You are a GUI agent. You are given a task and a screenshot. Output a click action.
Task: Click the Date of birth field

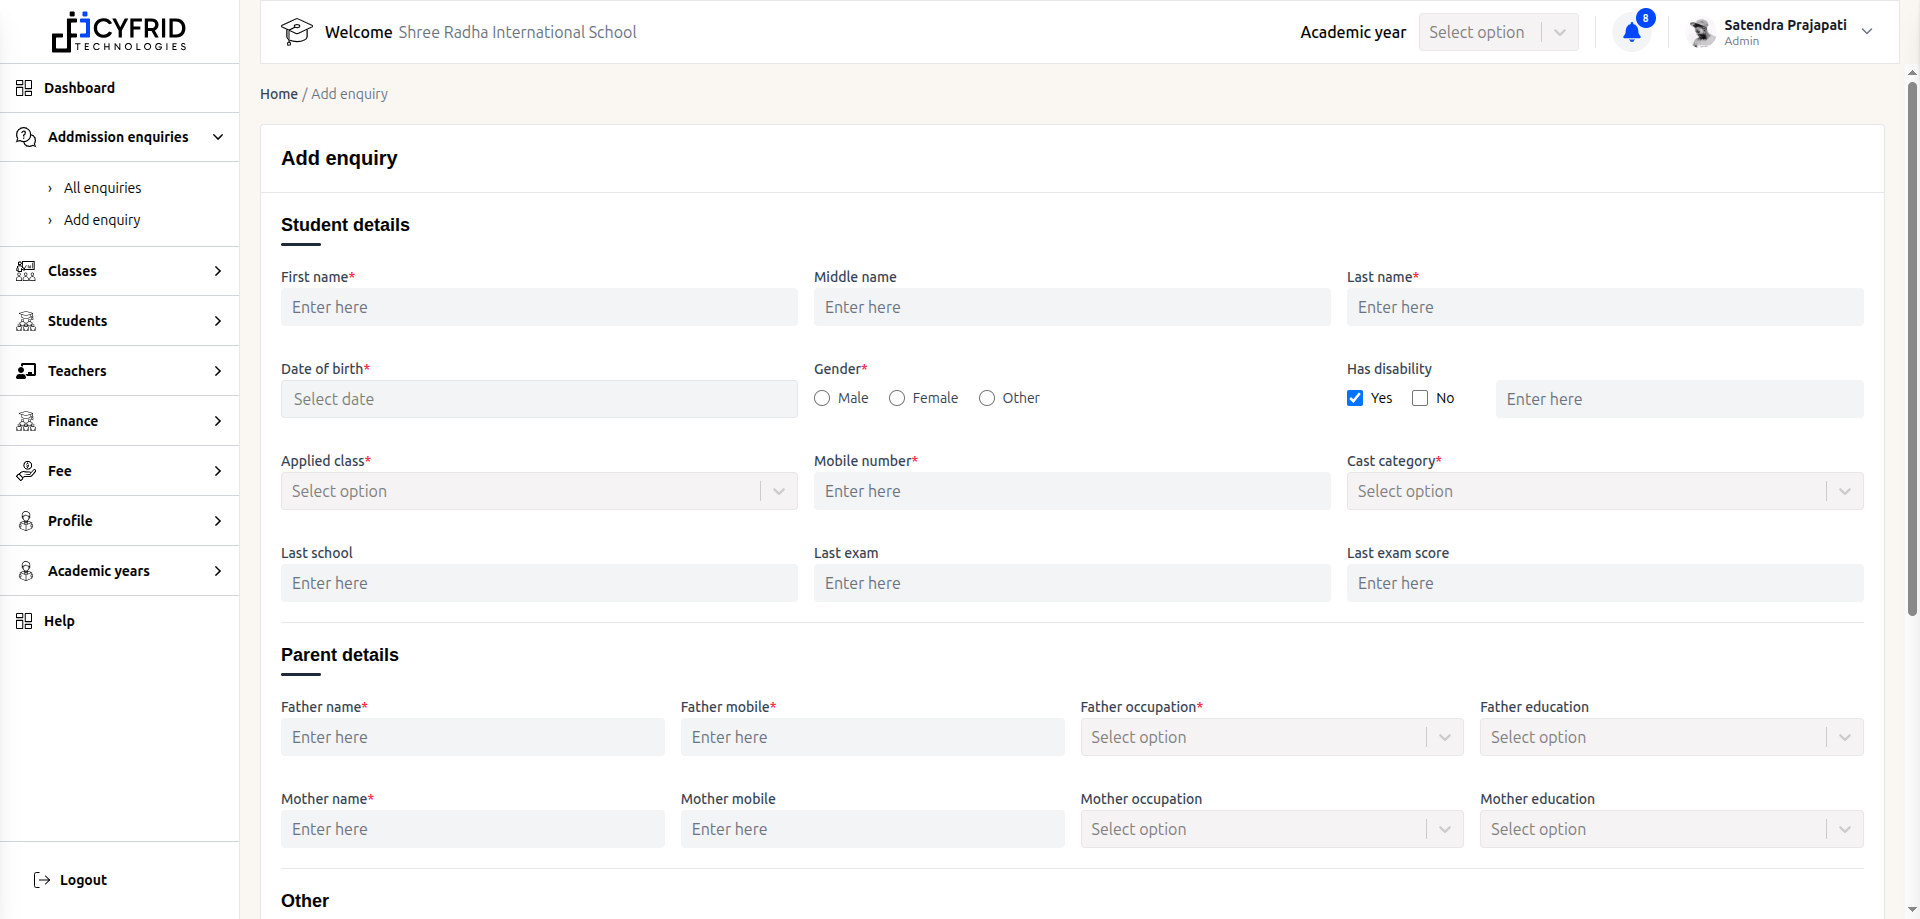click(538, 399)
